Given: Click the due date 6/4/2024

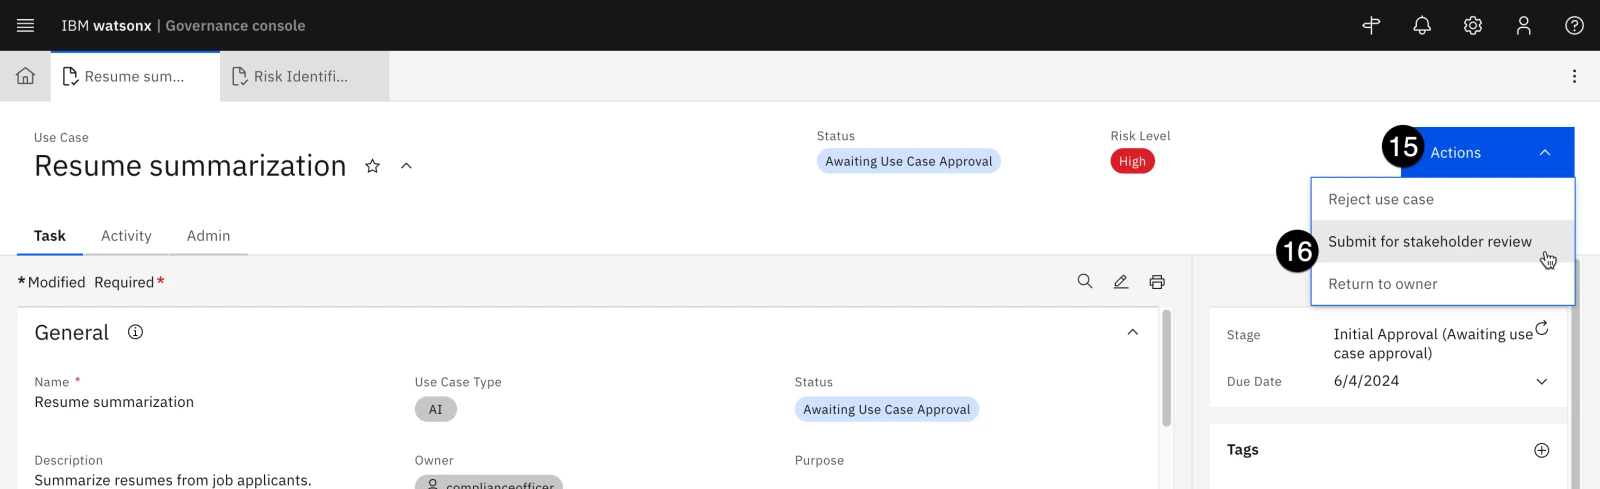Looking at the screenshot, I should click(1366, 381).
